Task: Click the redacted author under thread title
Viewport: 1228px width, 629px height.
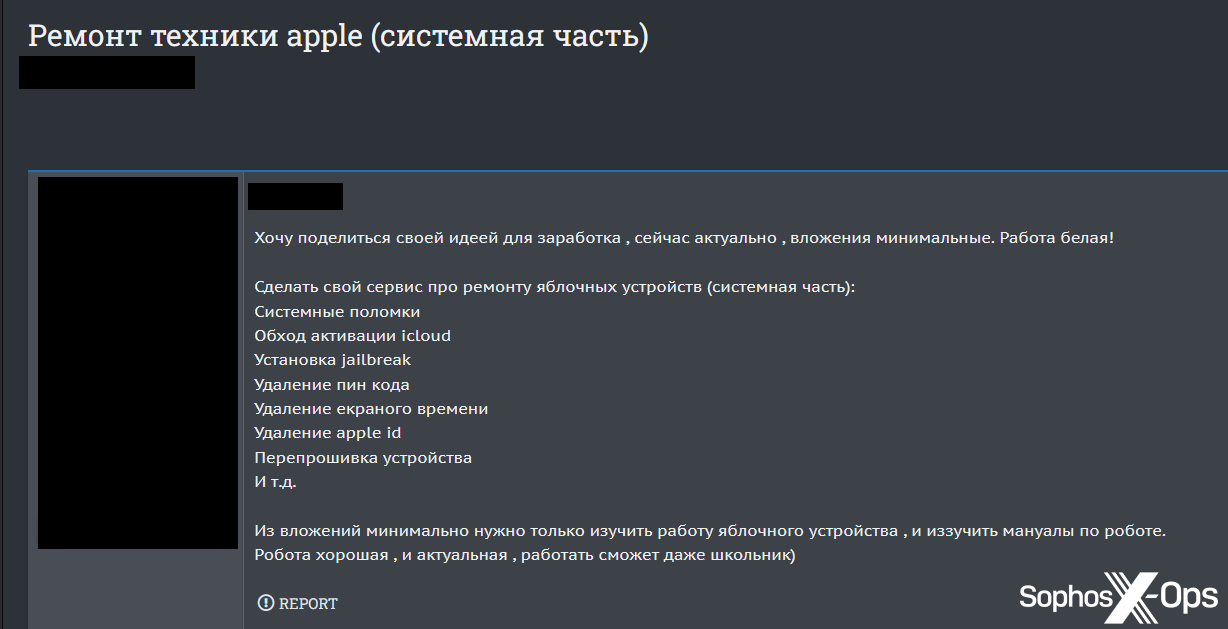Action: [x=107, y=73]
